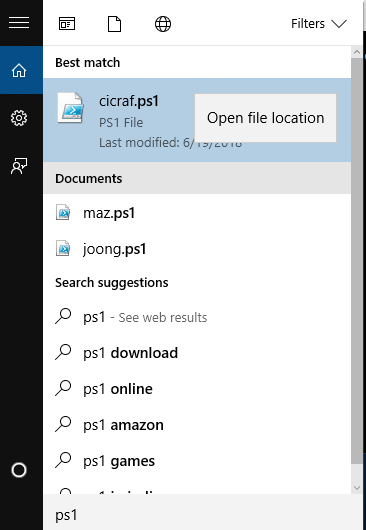Open the hamburger menu in the sidebar
Viewport: 366px width, 530px height.
point(19,23)
